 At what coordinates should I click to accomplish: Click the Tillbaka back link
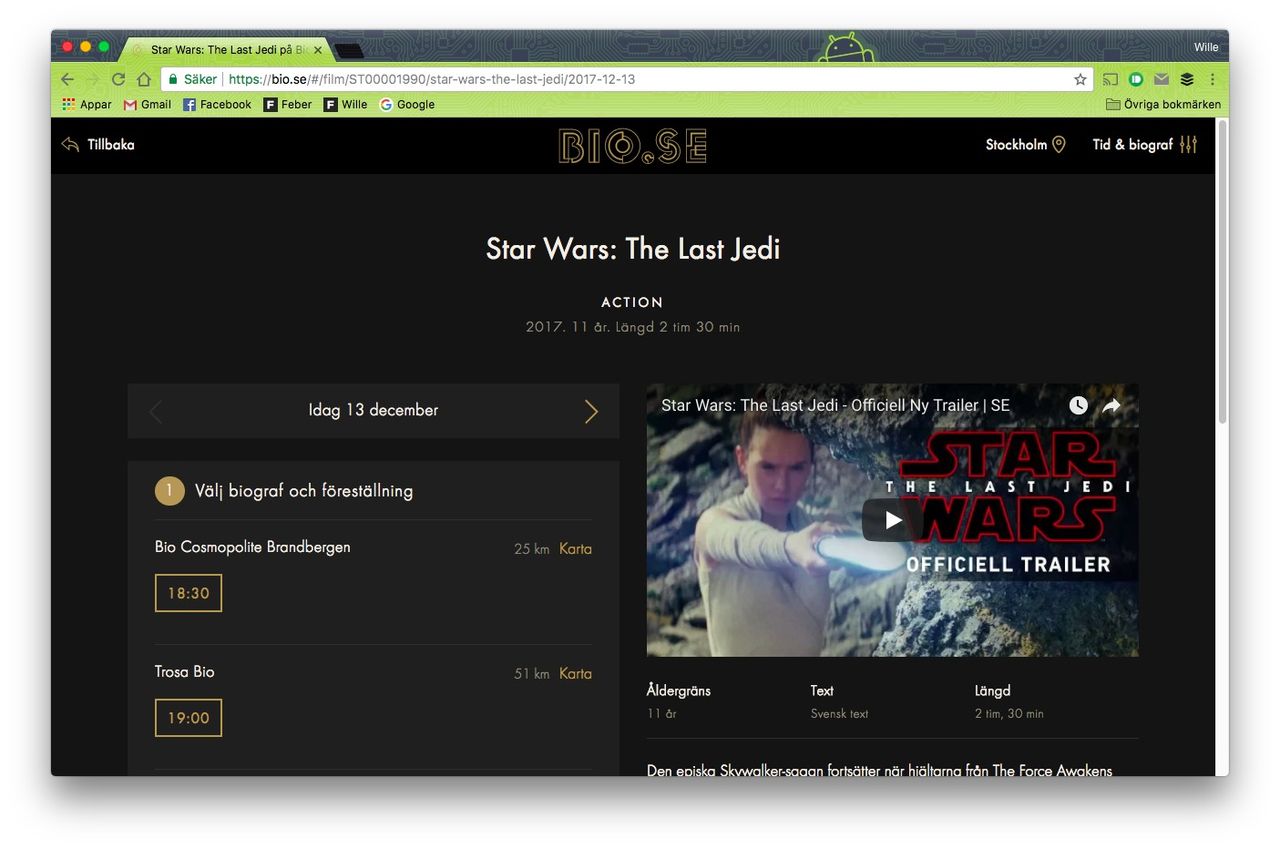coord(97,145)
